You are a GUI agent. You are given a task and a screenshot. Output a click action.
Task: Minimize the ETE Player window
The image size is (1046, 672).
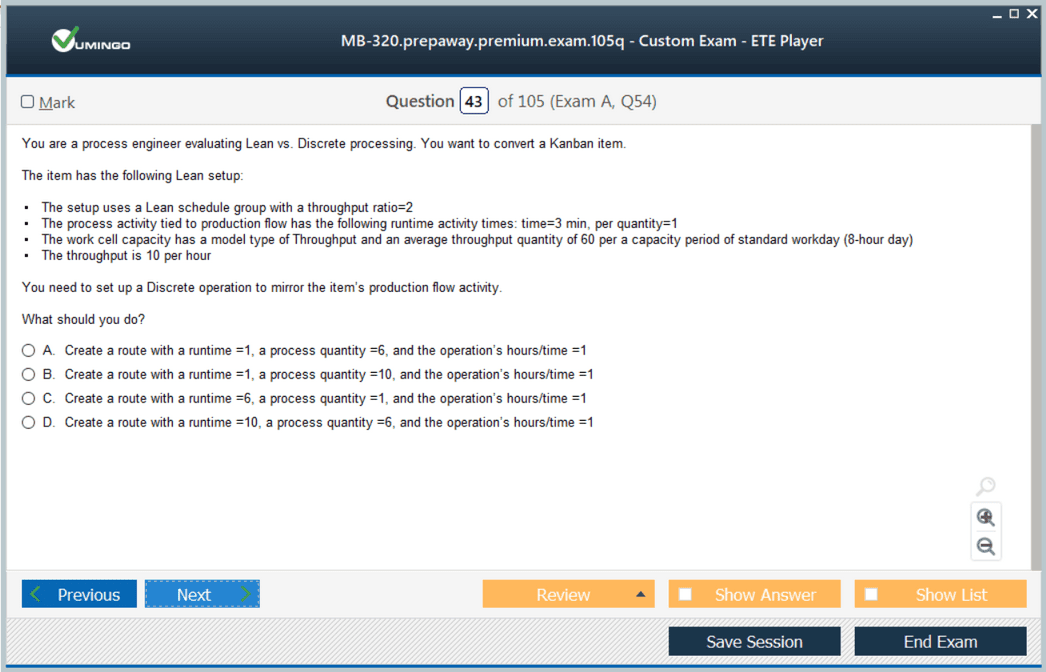997,15
